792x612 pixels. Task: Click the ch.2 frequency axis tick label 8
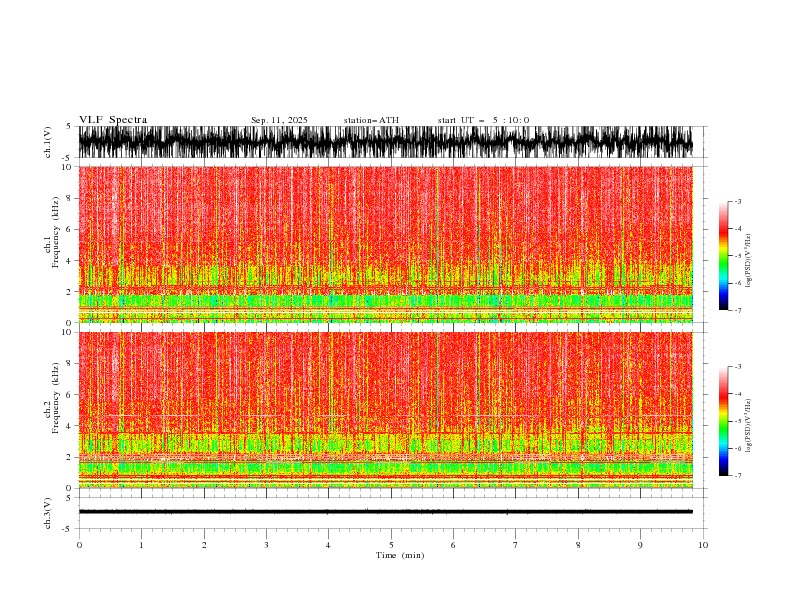coord(69,364)
